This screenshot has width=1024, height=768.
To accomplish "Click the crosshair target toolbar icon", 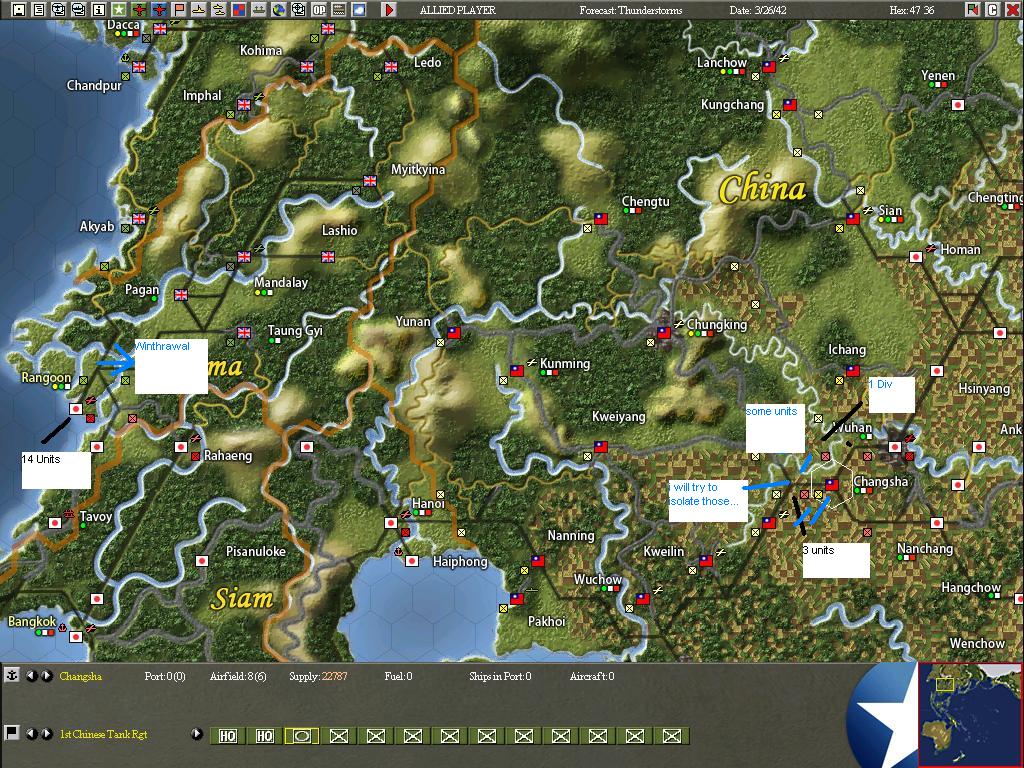I will [298, 10].
